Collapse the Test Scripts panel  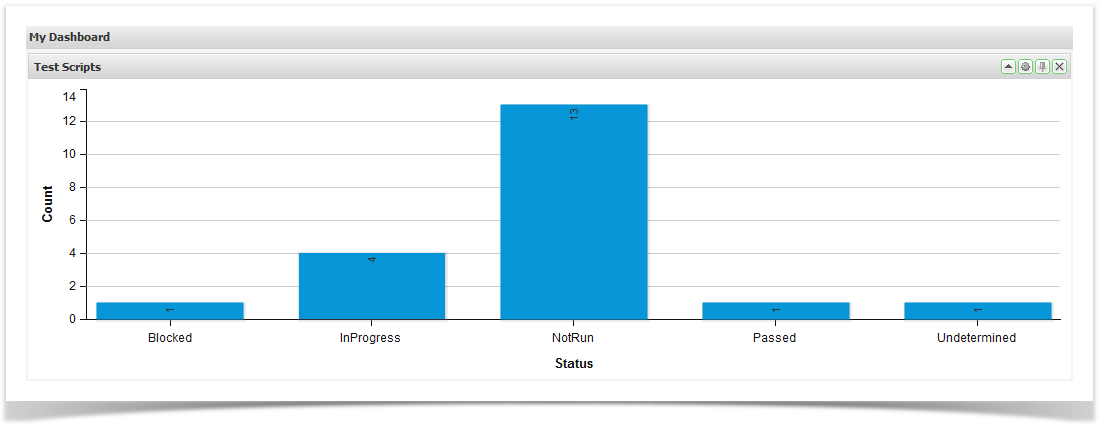(1008, 67)
